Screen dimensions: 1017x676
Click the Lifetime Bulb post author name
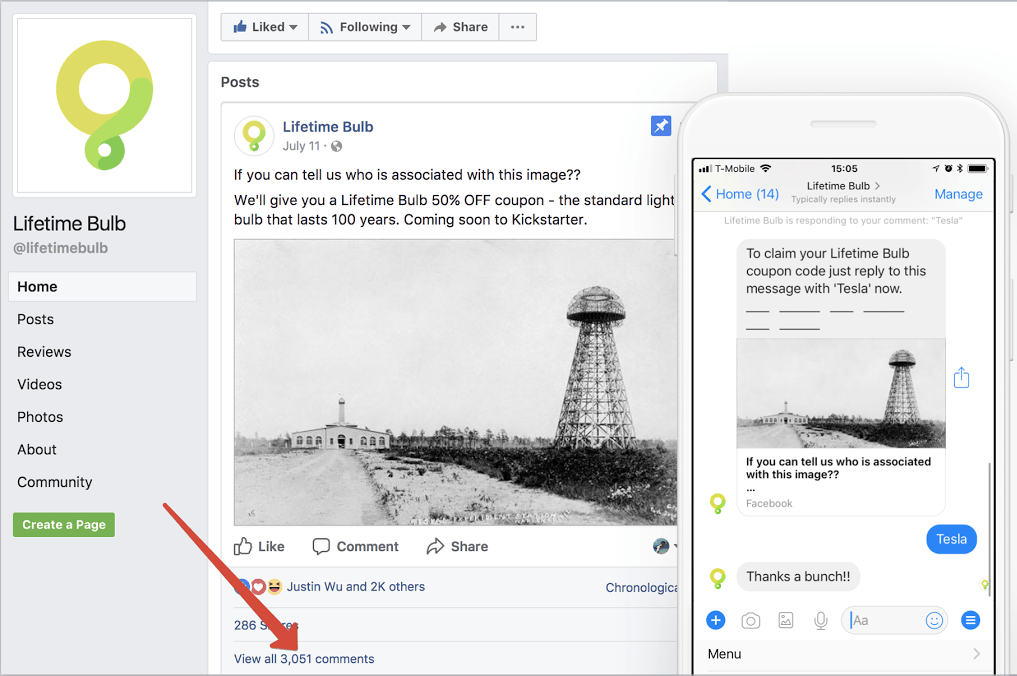tap(328, 127)
